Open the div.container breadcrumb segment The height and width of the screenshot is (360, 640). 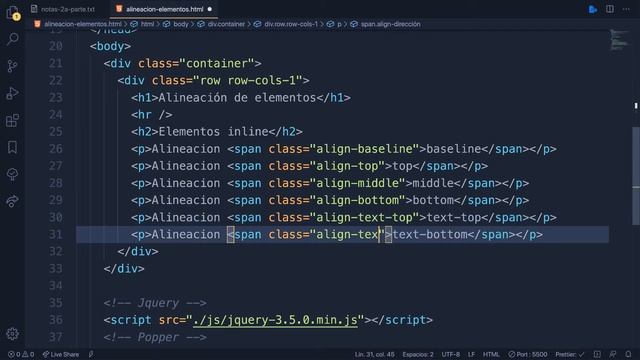pos(226,24)
